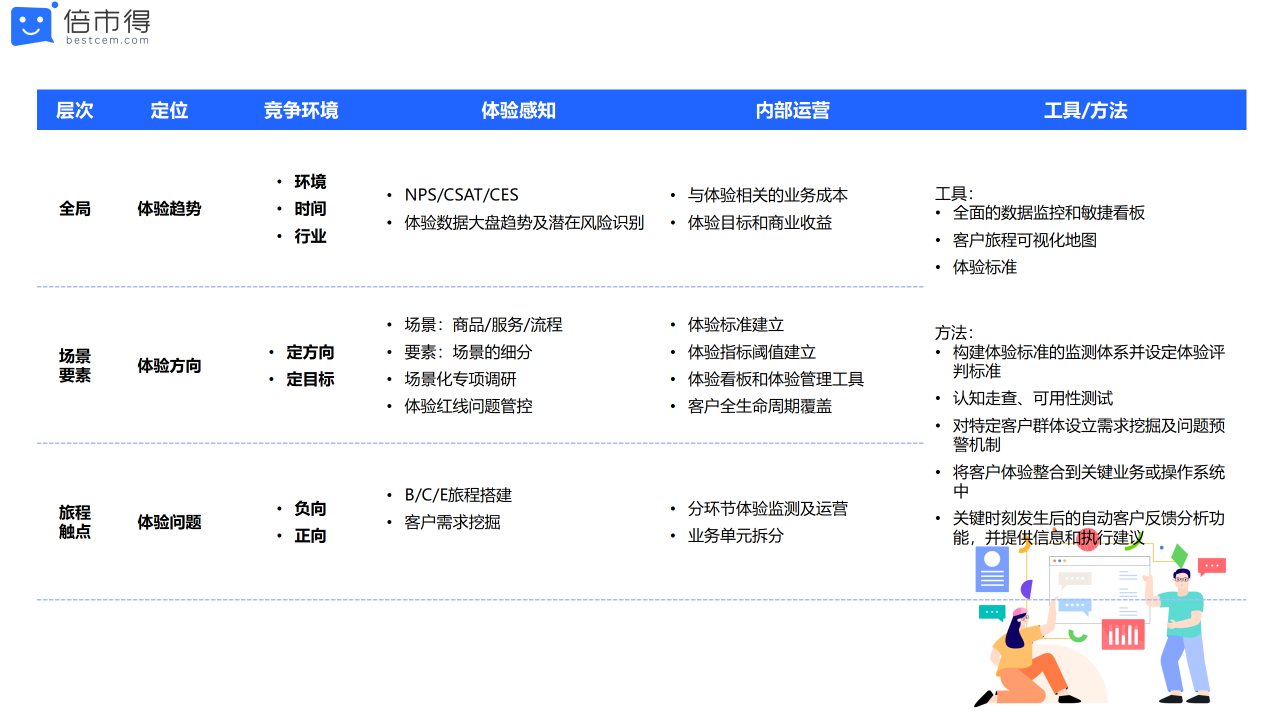Select the 体验红线问题管控 bullet

[x=468, y=406]
